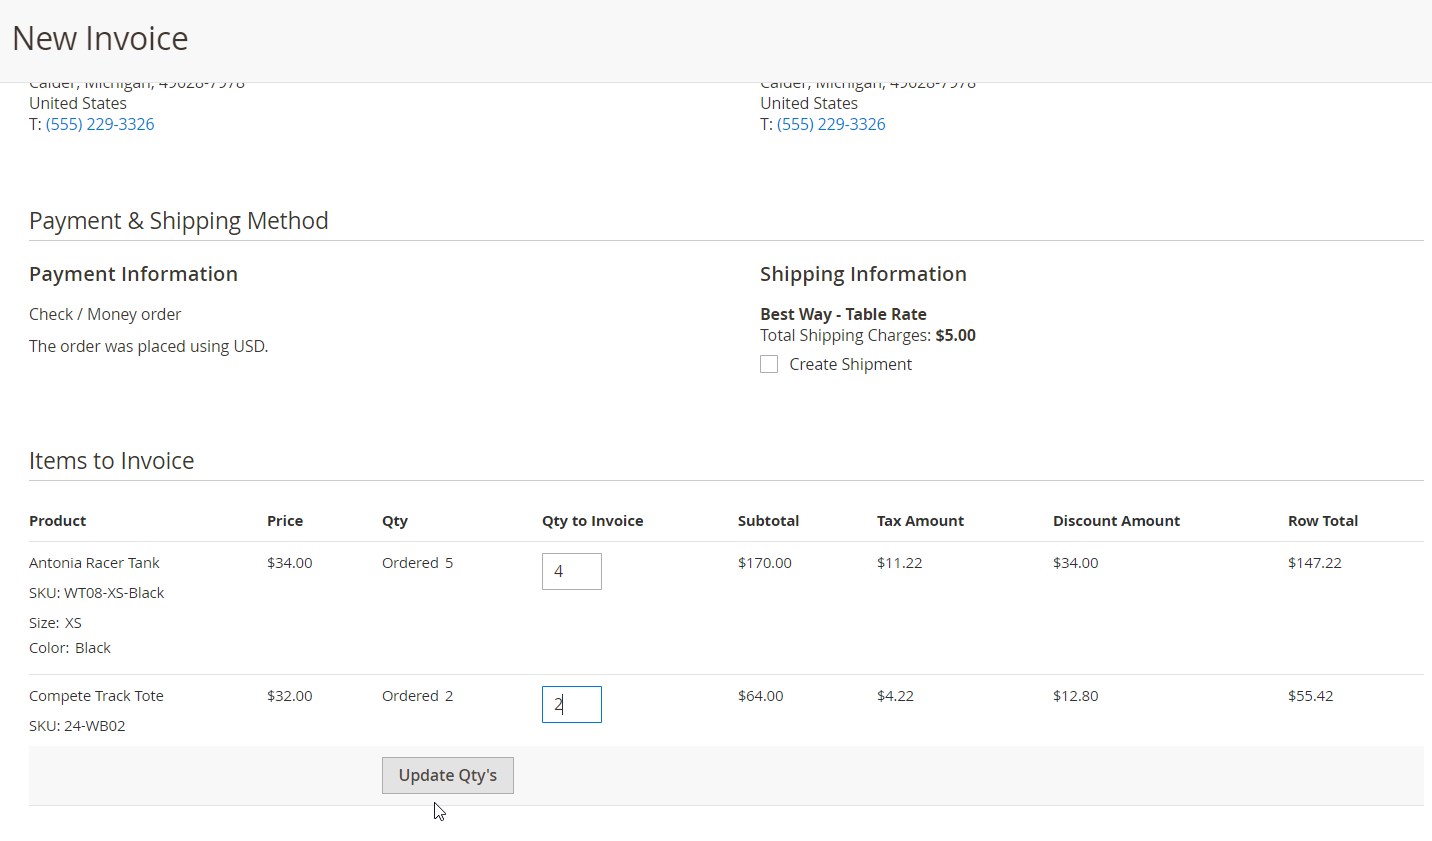Viewport: 1432px width, 841px height.
Task: Click the Update Qty's button
Action: pyautogui.click(x=447, y=775)
